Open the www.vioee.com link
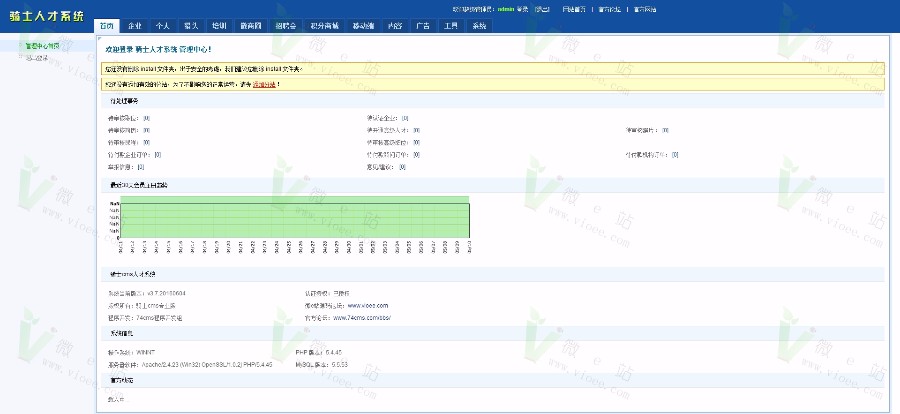 pos(368,305)
